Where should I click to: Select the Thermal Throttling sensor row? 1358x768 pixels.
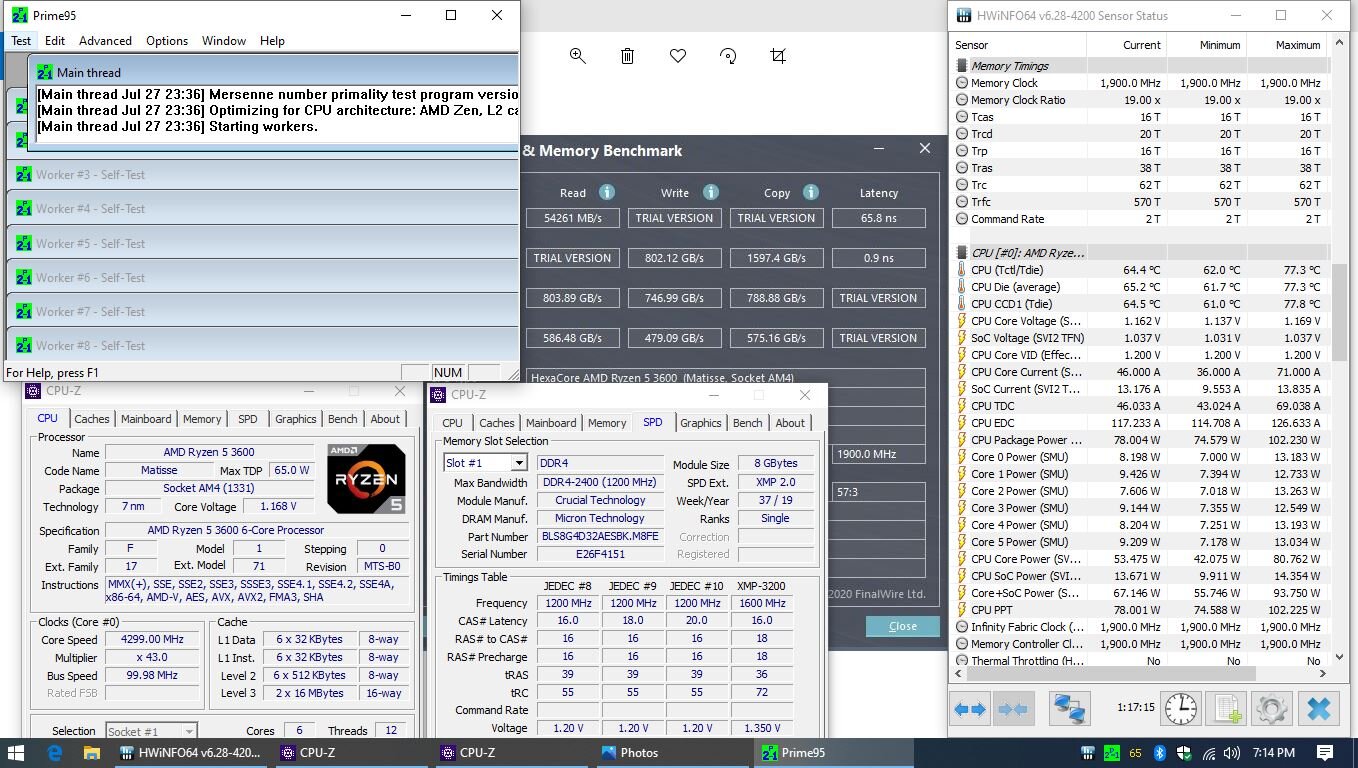pyautogui.click(x=1140, y=661)
